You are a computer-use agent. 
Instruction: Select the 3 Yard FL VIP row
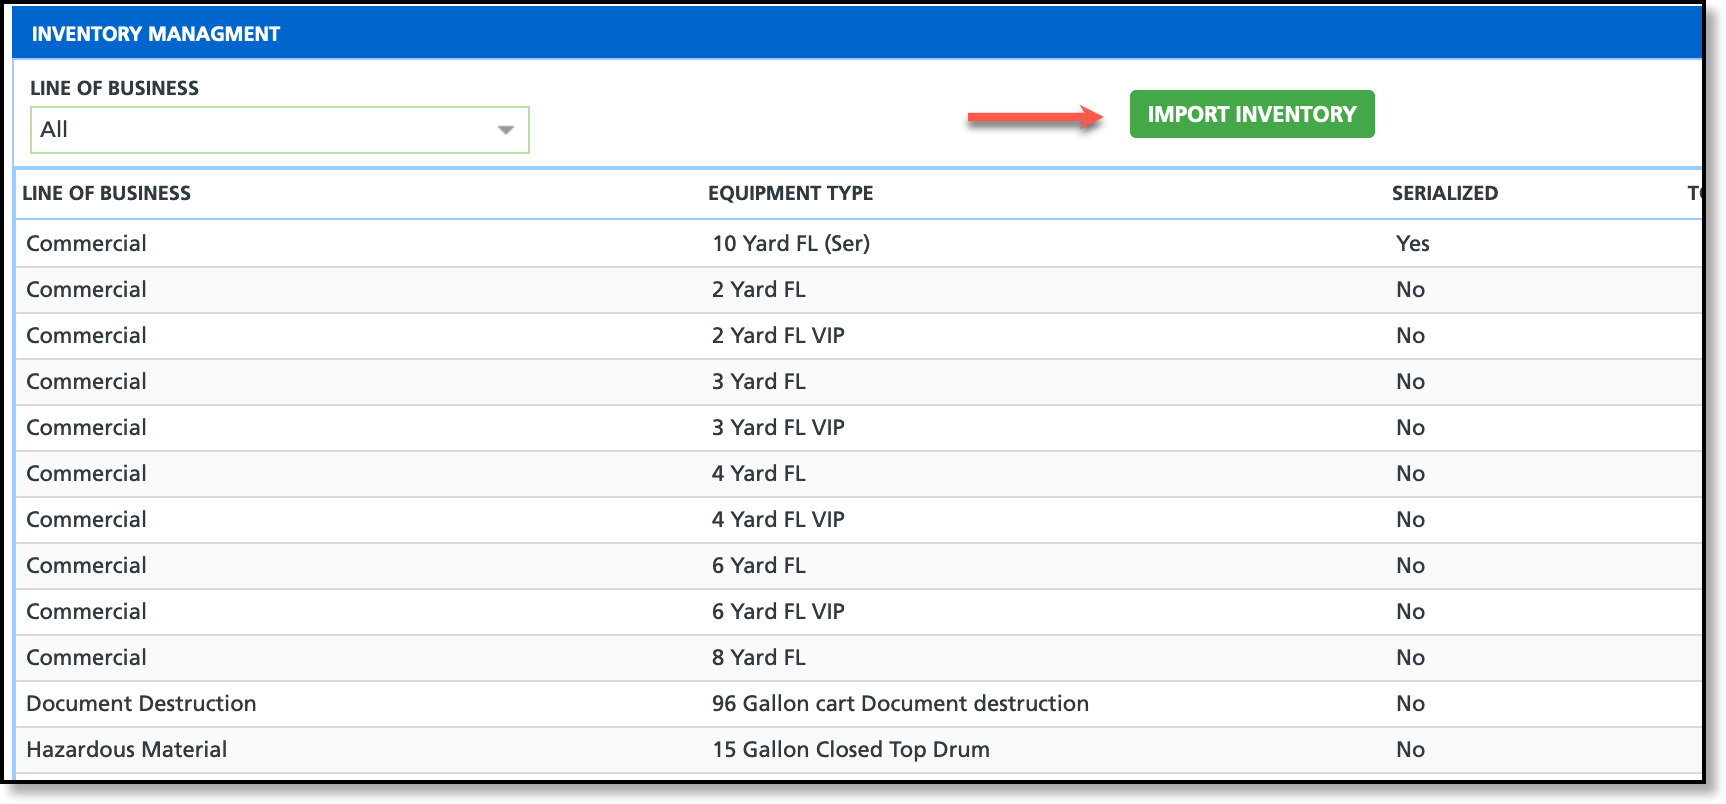pyautogui.click(x=859, y=427)
